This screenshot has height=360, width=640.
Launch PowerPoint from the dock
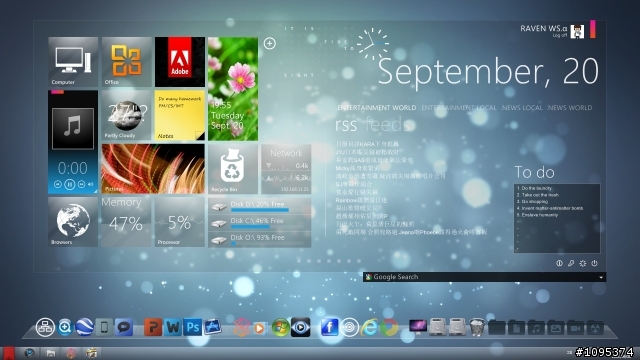[153, 327]
